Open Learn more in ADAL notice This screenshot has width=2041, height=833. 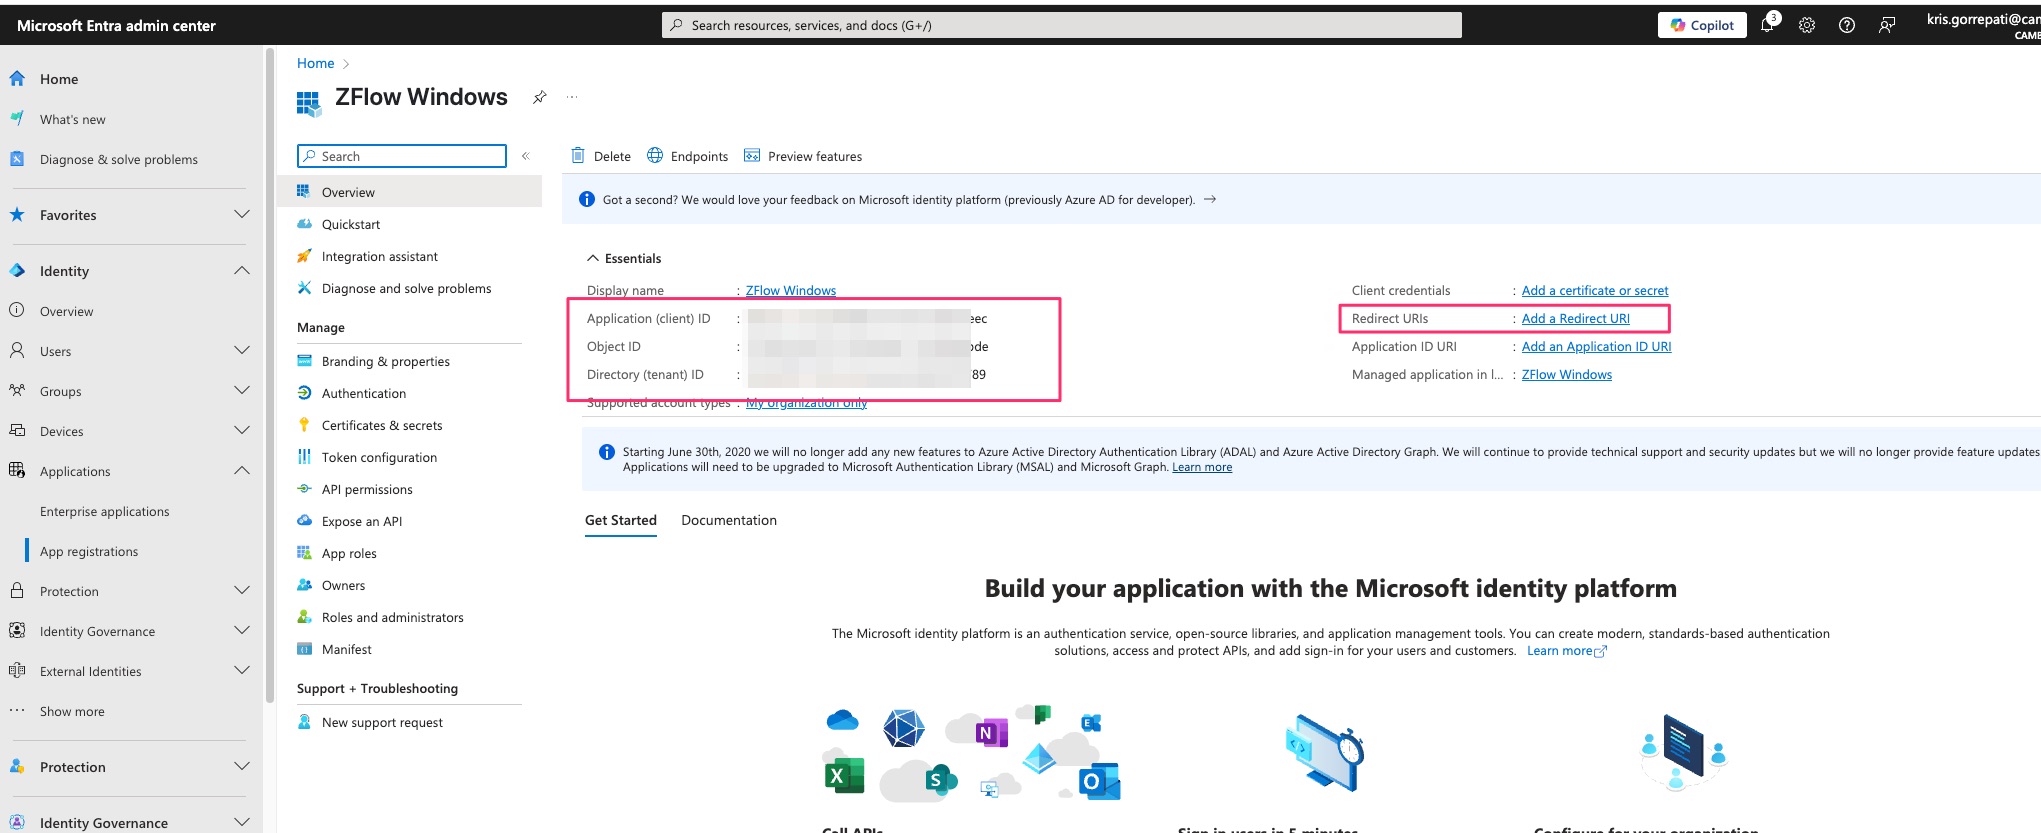[x=1202, y=467]
